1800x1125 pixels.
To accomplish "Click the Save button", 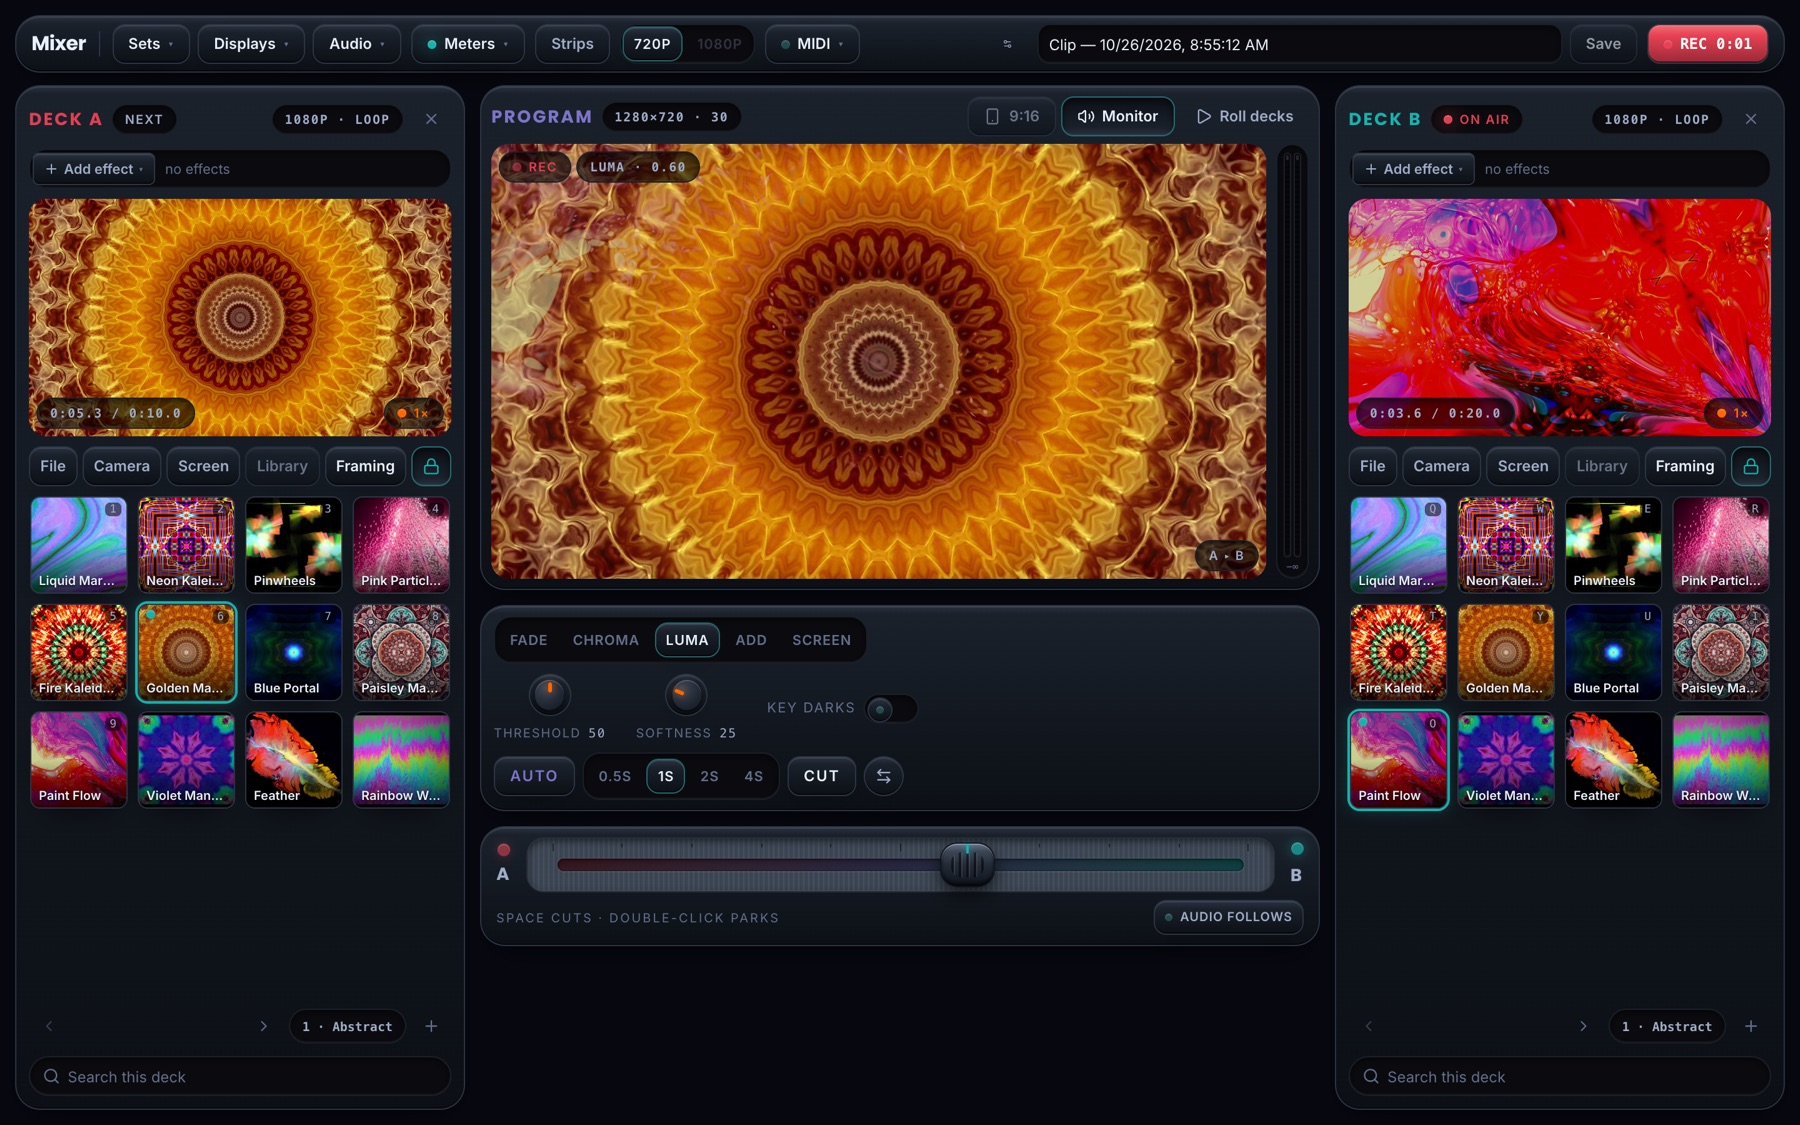I will click(x=1603, y=44).
